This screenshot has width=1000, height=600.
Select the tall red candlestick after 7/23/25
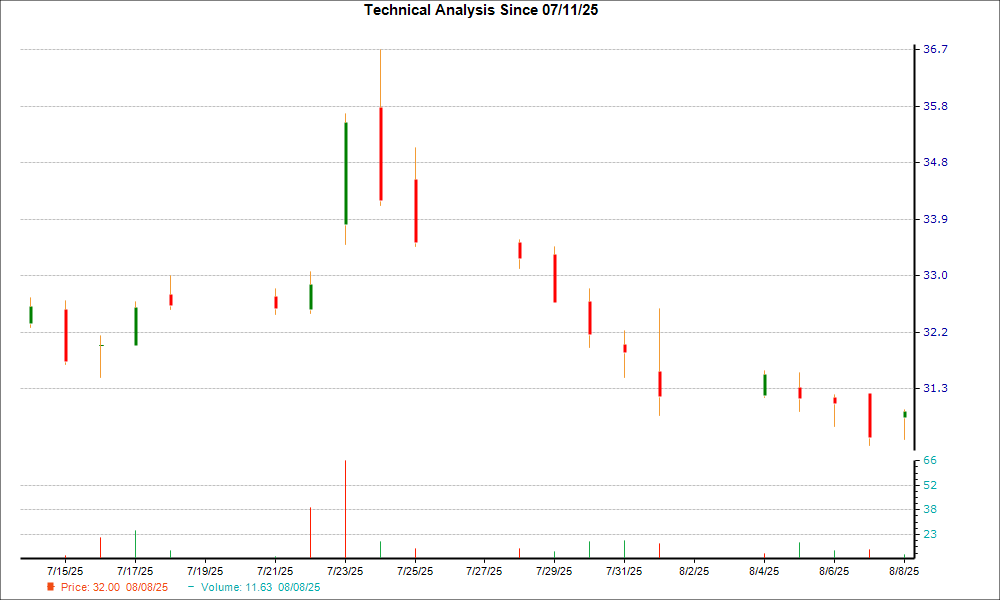pos(381,154)
